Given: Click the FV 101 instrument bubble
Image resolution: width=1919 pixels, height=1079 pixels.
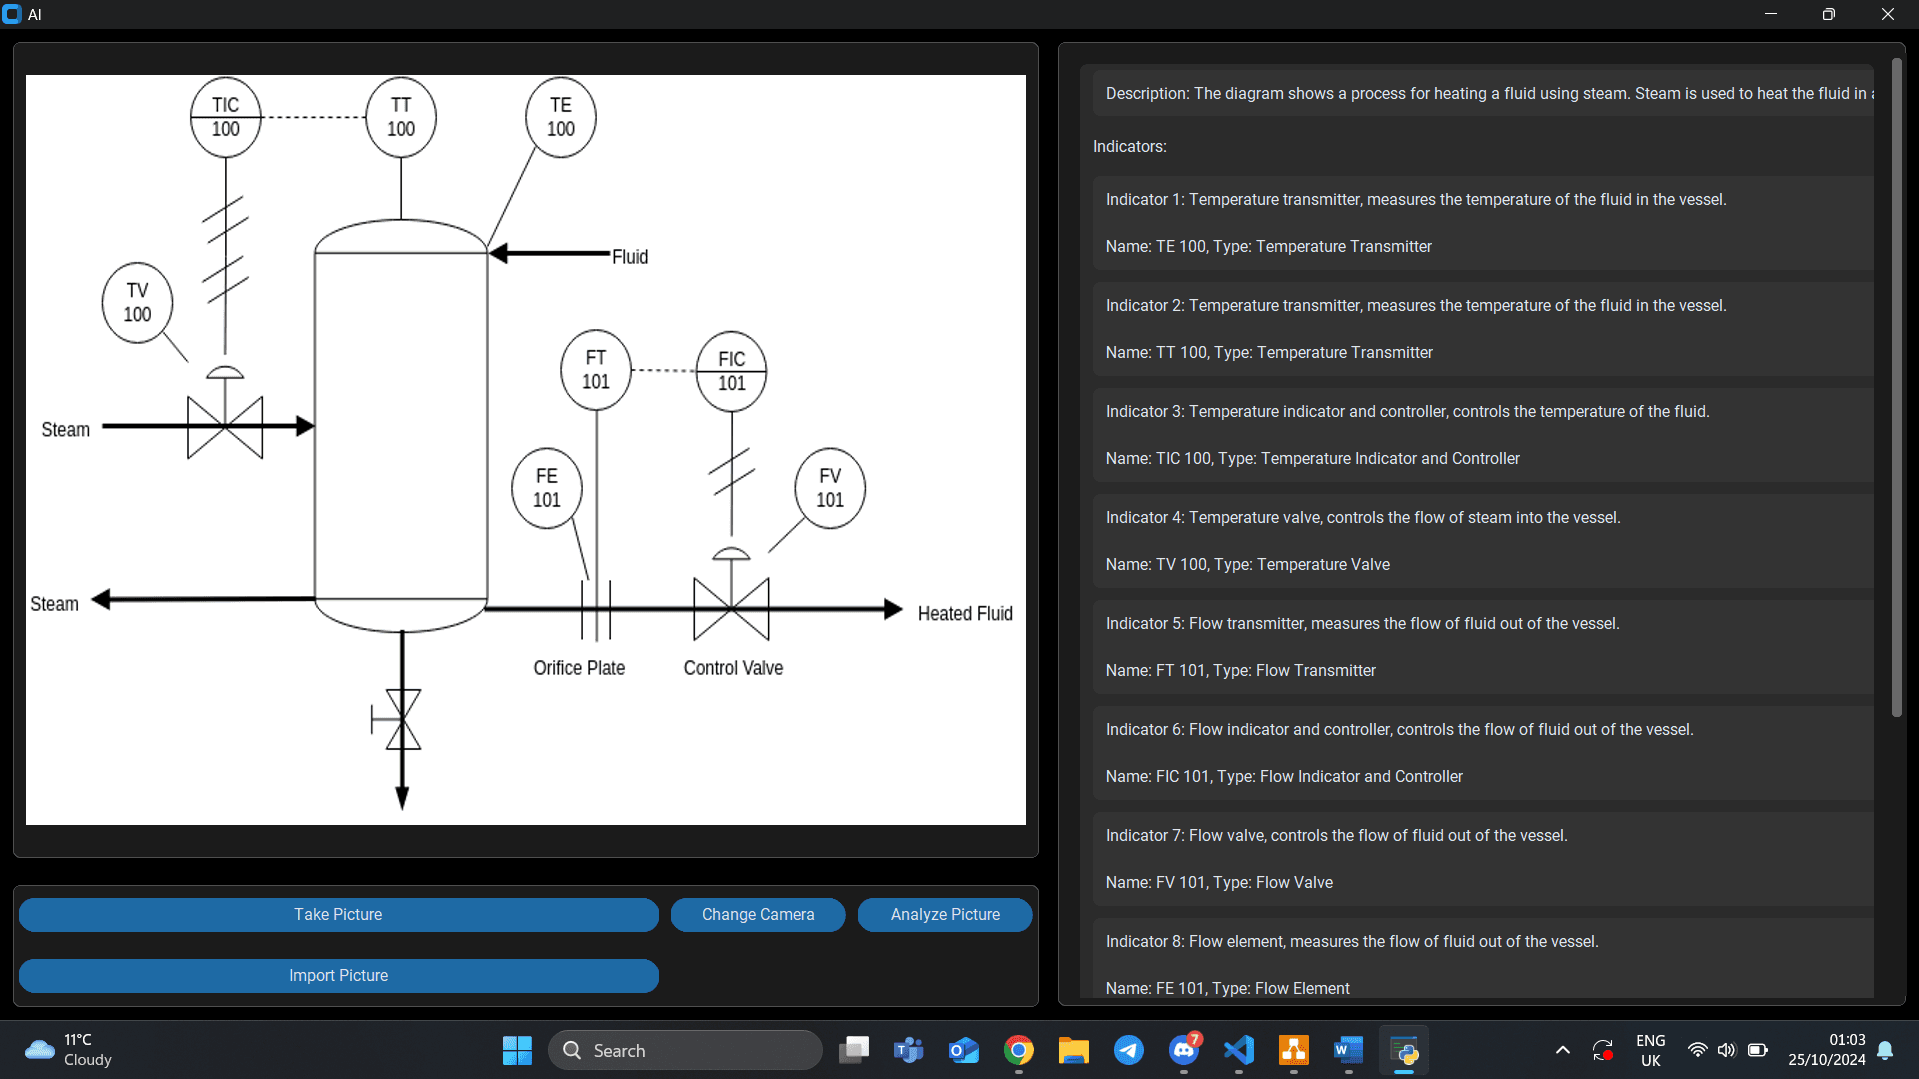Looking at the screenshot, I should 830,488.
